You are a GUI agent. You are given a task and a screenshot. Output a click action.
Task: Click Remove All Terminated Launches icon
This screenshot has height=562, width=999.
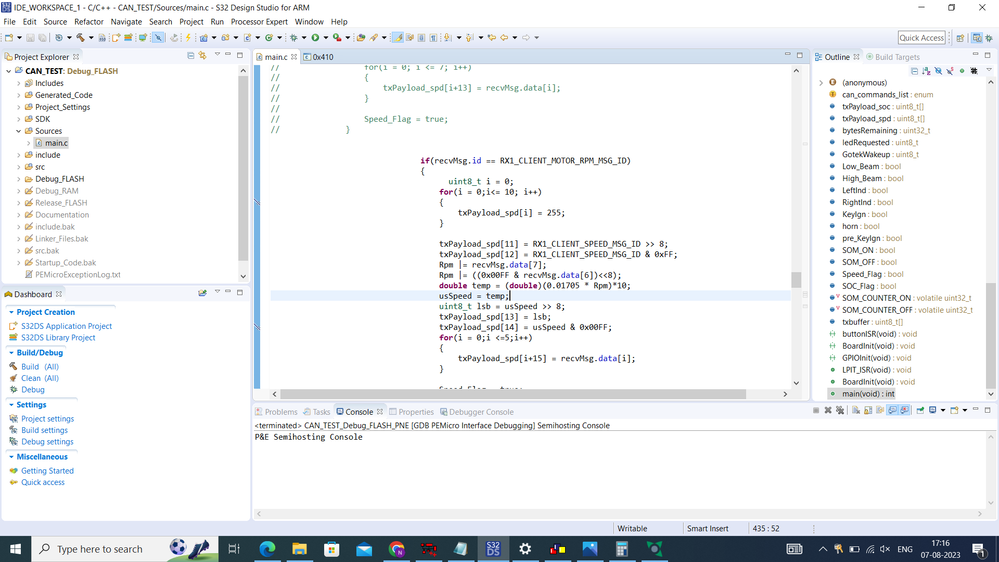840,410
